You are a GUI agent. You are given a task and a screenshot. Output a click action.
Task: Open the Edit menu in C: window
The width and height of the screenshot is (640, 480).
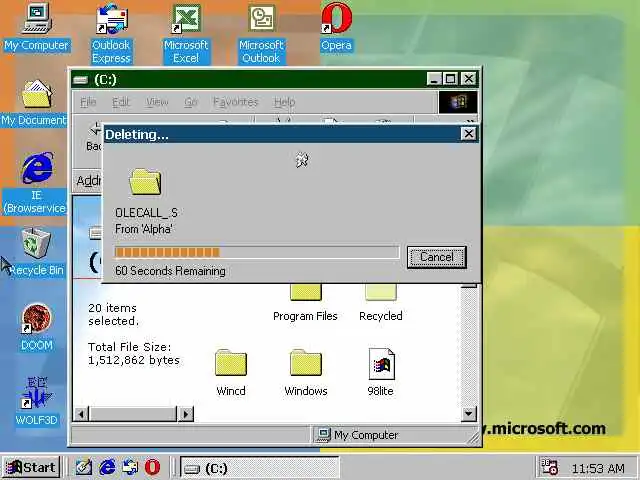[121, 102]
